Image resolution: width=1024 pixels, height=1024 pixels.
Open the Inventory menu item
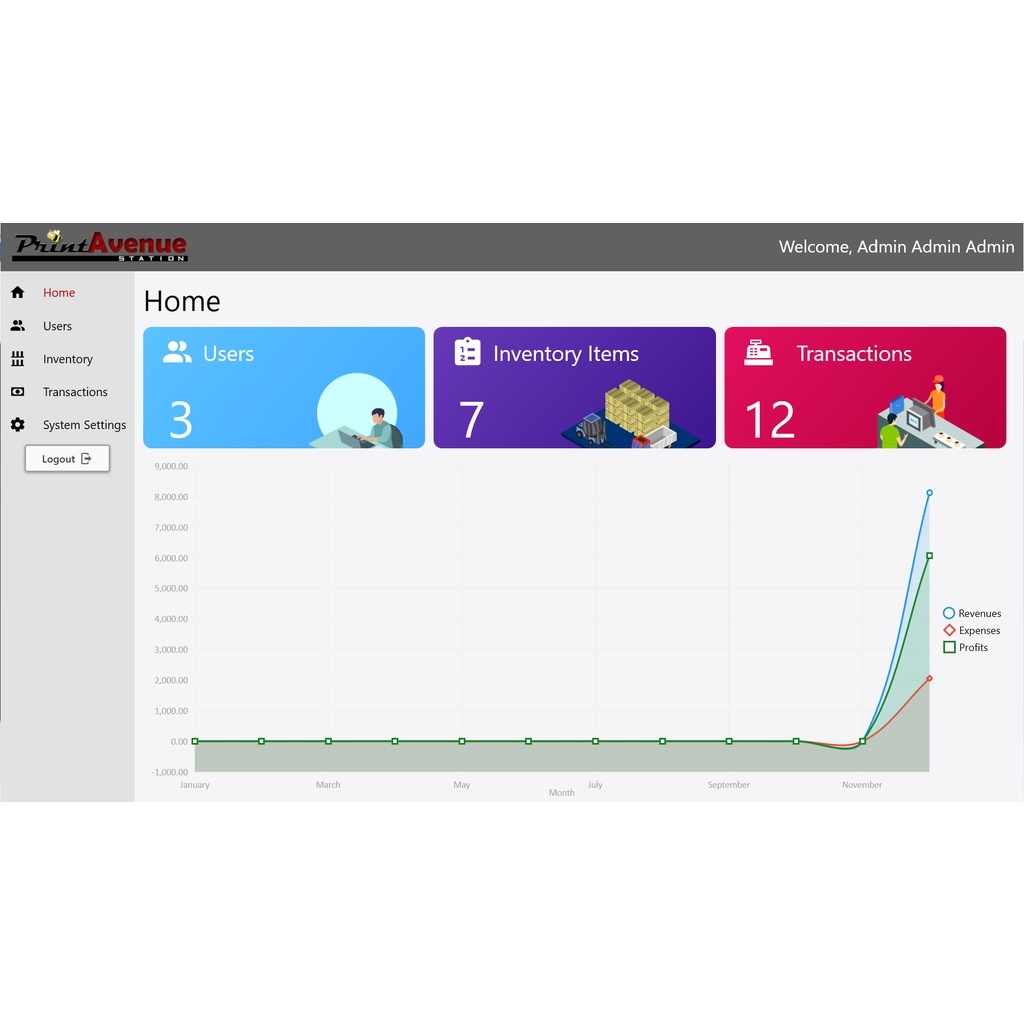click(x=67, y=359)
